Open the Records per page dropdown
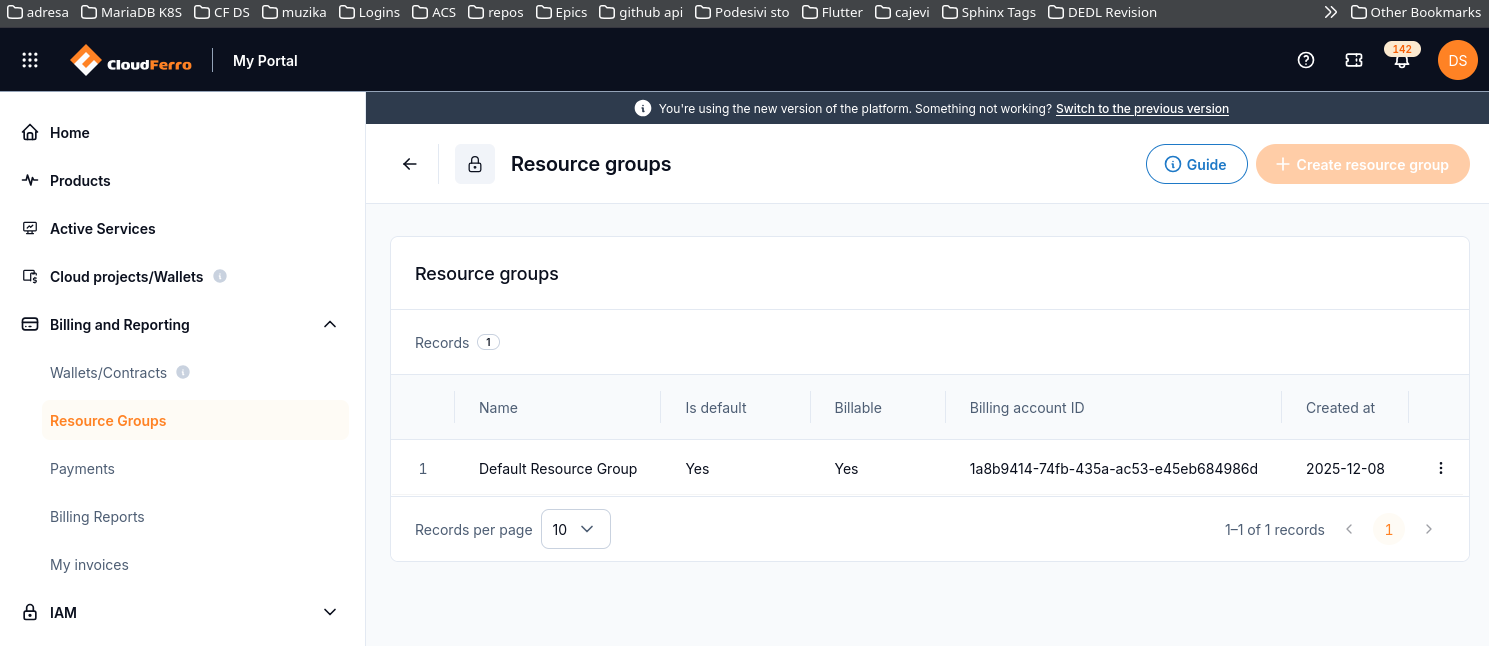Image resolution: width=1489 pixels, height=646 pixels. (576, 529)
